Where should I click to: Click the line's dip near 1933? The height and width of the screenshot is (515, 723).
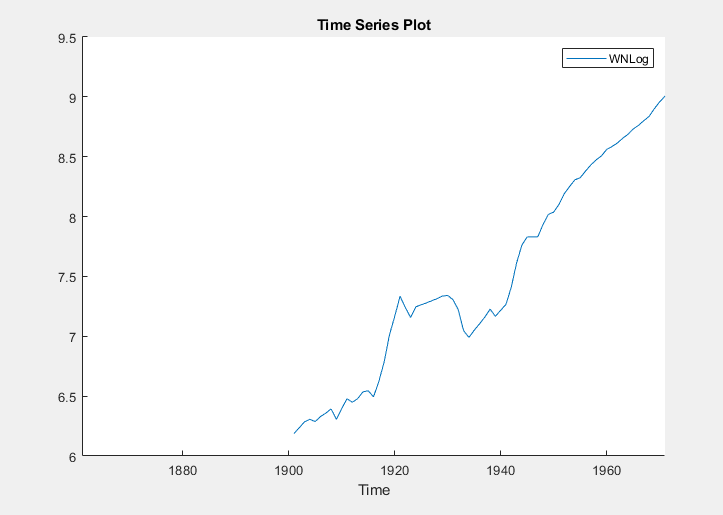(468, 337)
